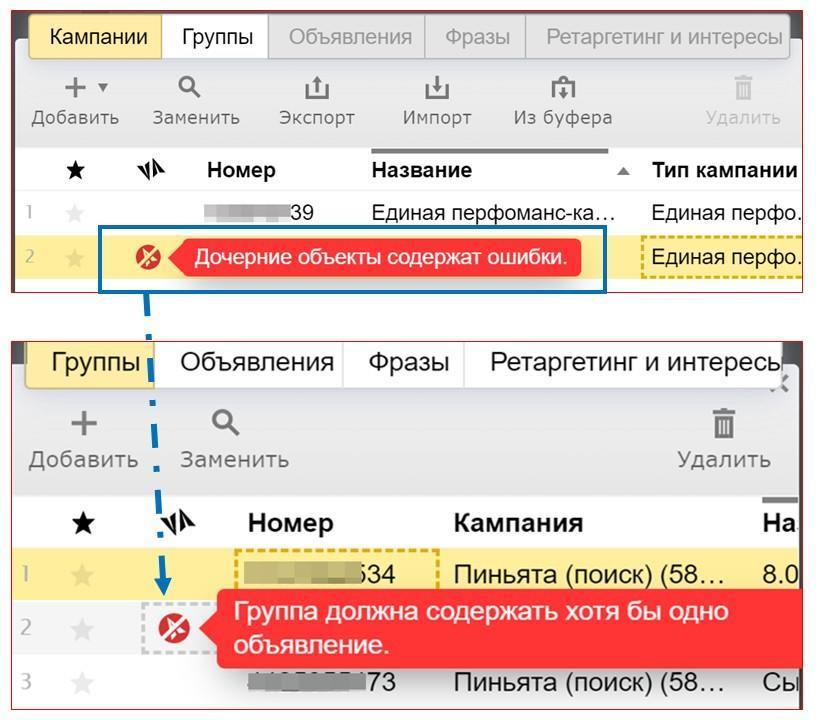Image resolution: width=824 pixels, height=720 pixels.
Task: Sort by 'Название' column header
Action: tap(422, 170)
